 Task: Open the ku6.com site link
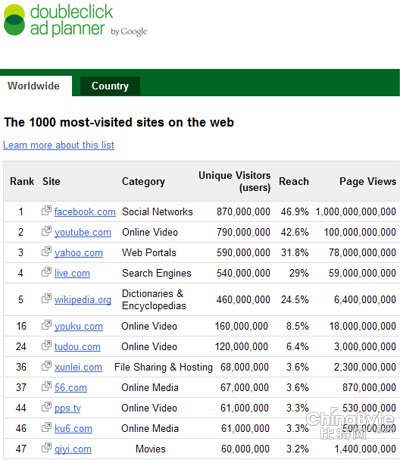(x=73, y=429)
